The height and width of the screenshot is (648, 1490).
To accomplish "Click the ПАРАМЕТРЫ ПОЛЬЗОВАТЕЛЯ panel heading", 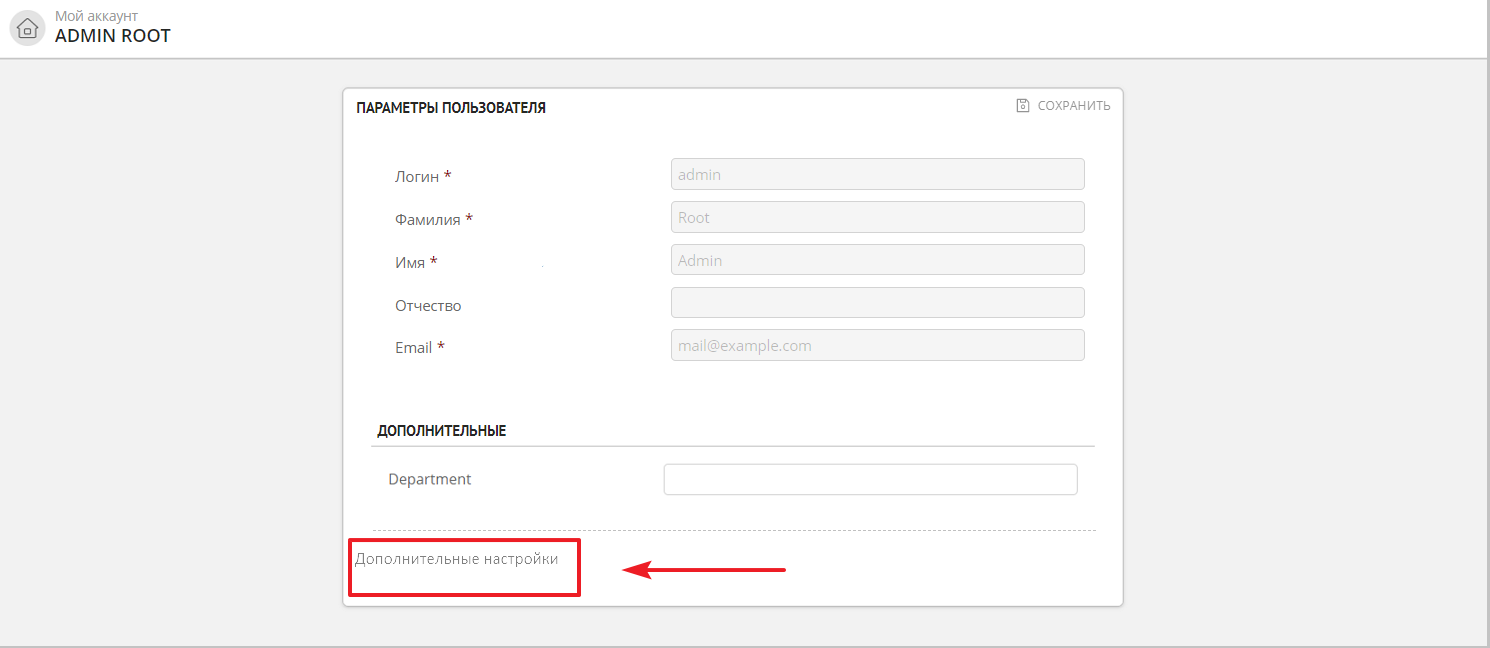I will click(451, 108).
